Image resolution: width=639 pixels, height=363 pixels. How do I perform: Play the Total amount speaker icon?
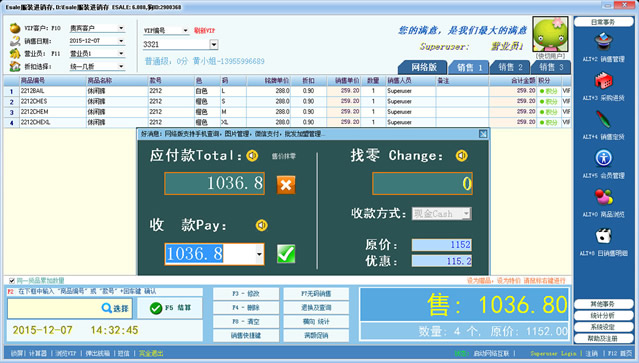[252, 156]
